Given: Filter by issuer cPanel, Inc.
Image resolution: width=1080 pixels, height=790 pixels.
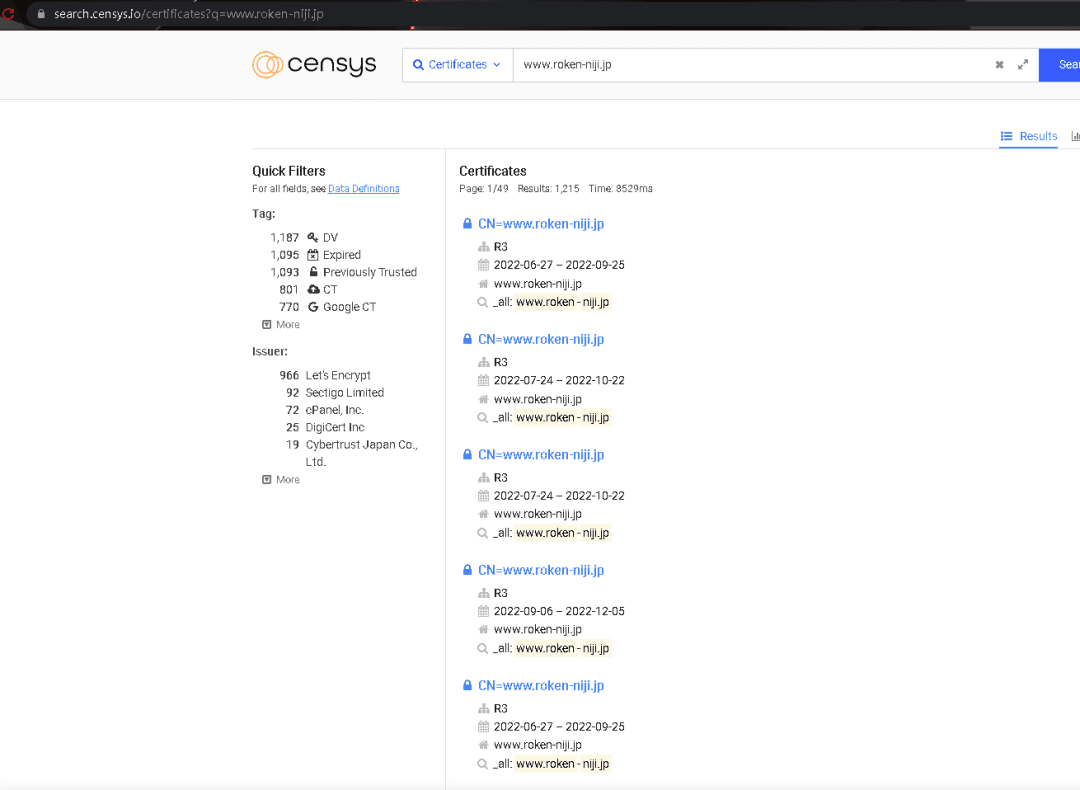Looking at the screenshot, I should point(335,410).
